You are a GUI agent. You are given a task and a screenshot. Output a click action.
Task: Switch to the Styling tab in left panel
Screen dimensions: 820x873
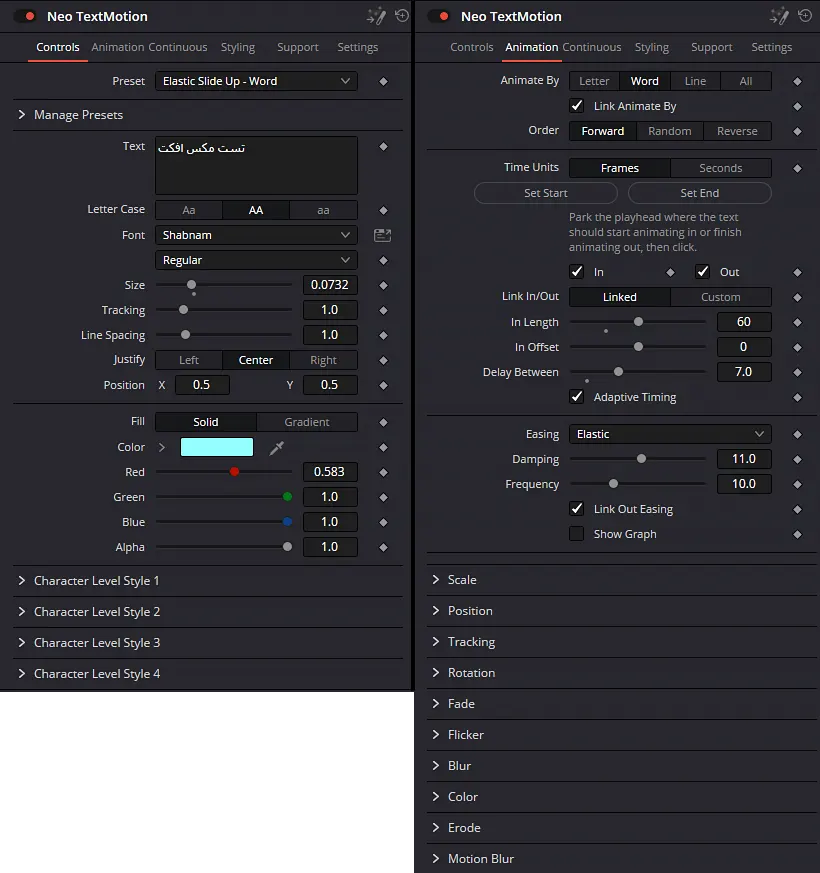pos(238,47)
